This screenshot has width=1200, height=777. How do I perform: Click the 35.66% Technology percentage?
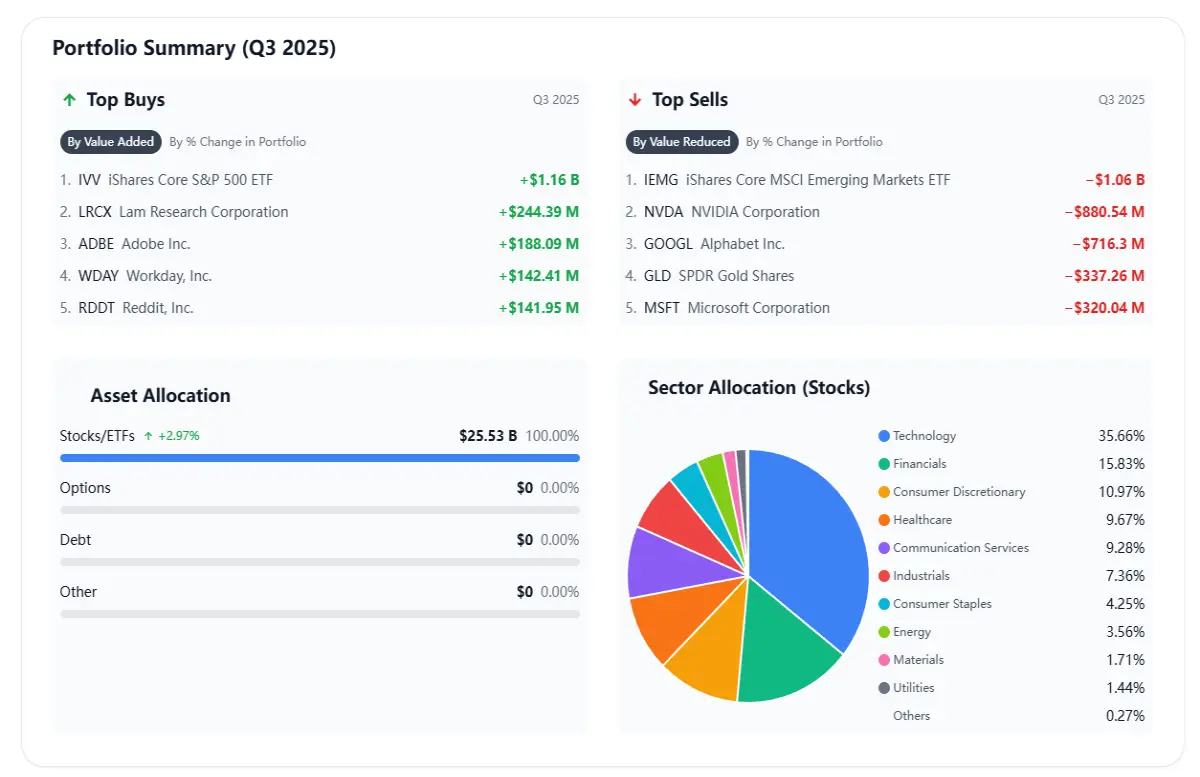coord(1122,436)
